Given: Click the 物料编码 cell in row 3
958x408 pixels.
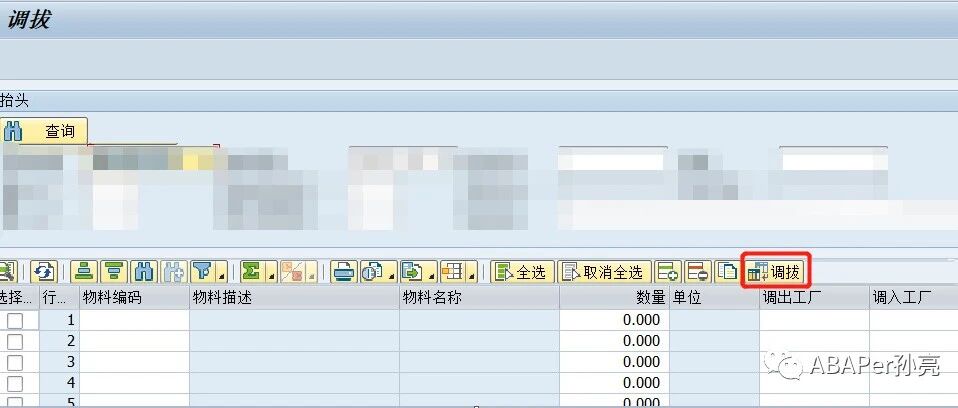Looking at the screenshot, I should click(x=134, y=362).
